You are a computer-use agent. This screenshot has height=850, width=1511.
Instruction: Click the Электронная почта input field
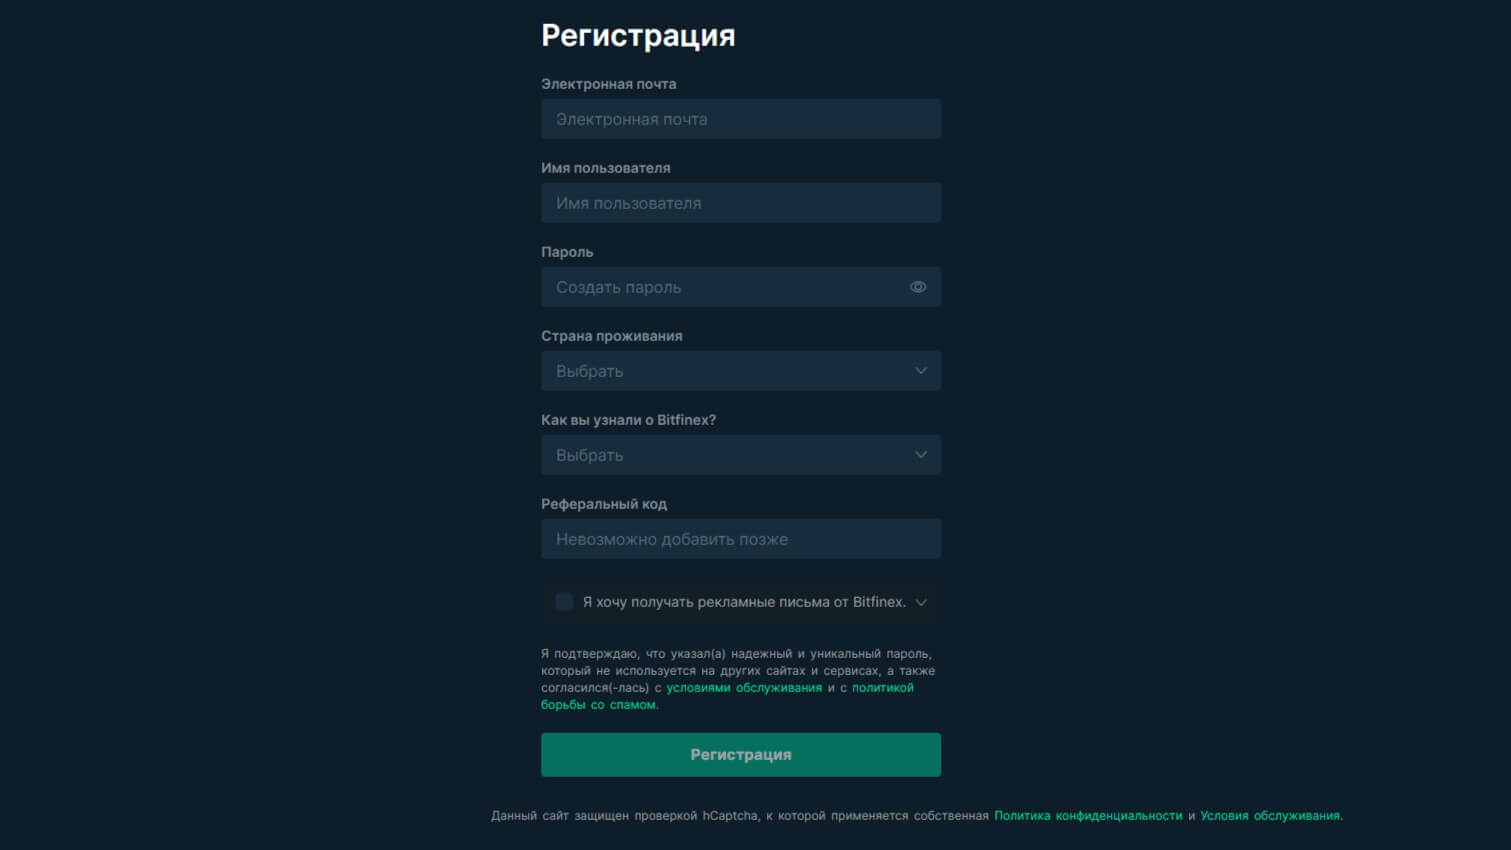[740, 119]
